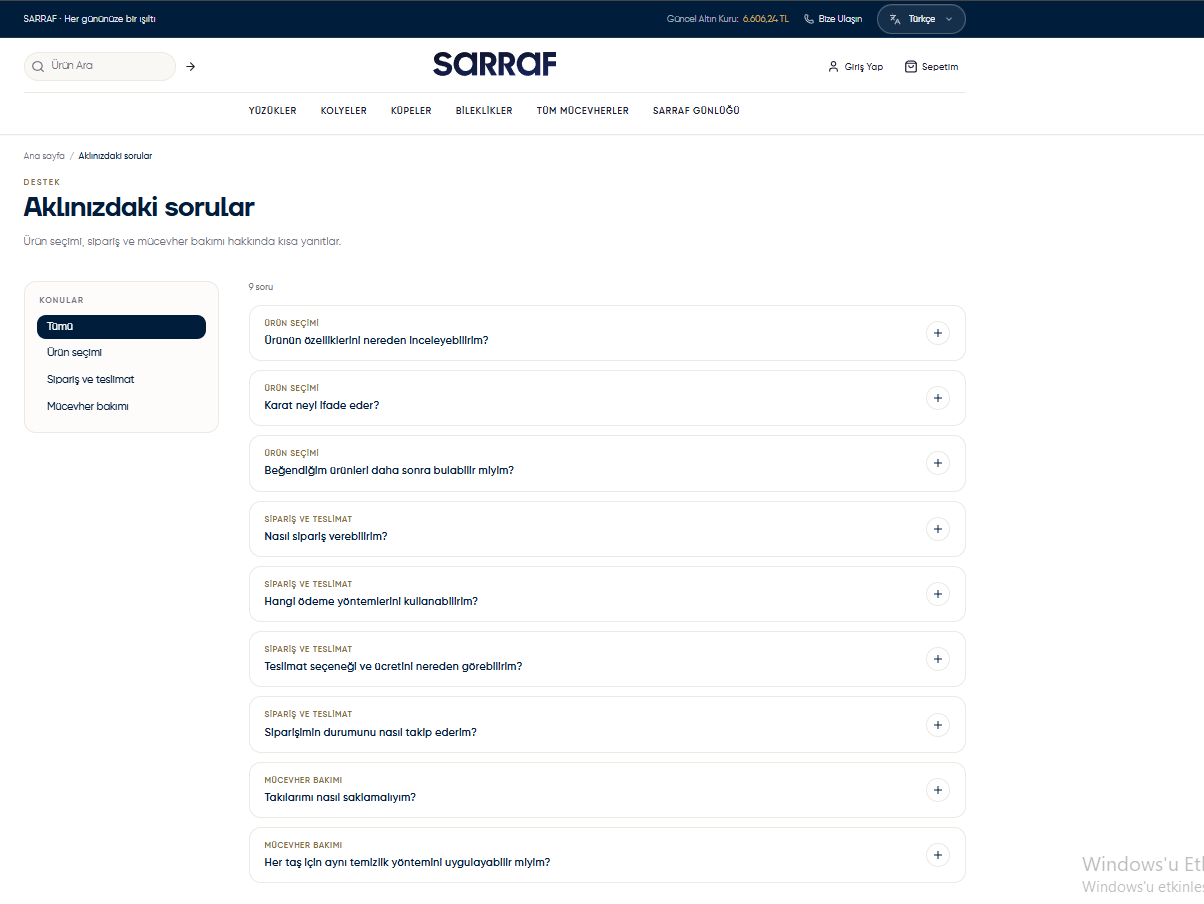Click the phone icon beside Bize Ulaşın
This screenshot has height=904, width=1204.
coord(809,19)
